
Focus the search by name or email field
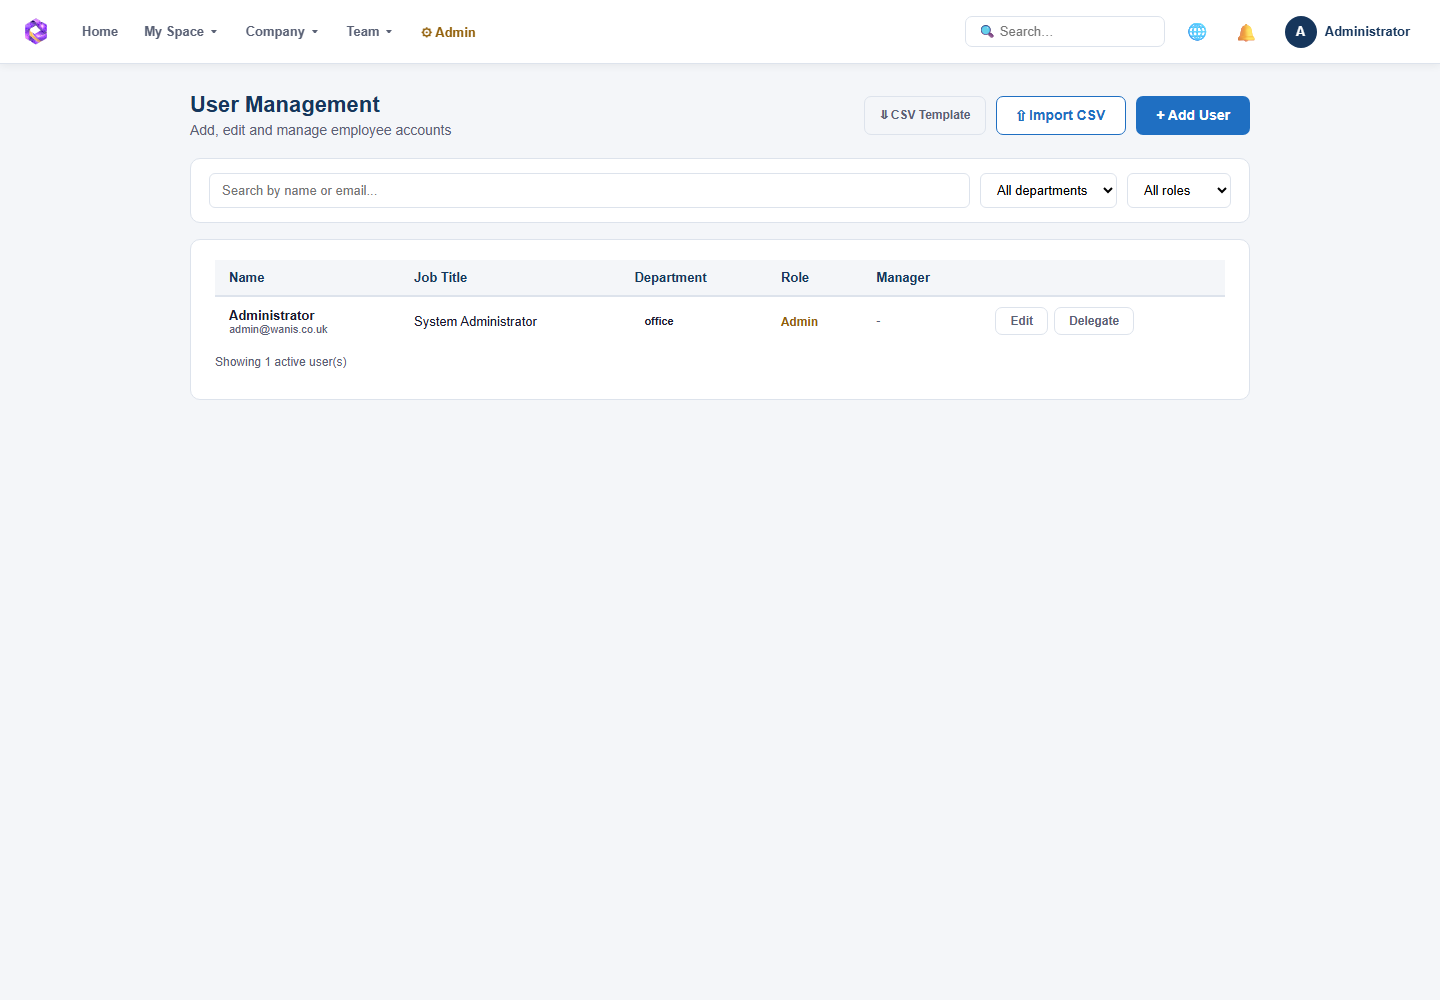589,191
